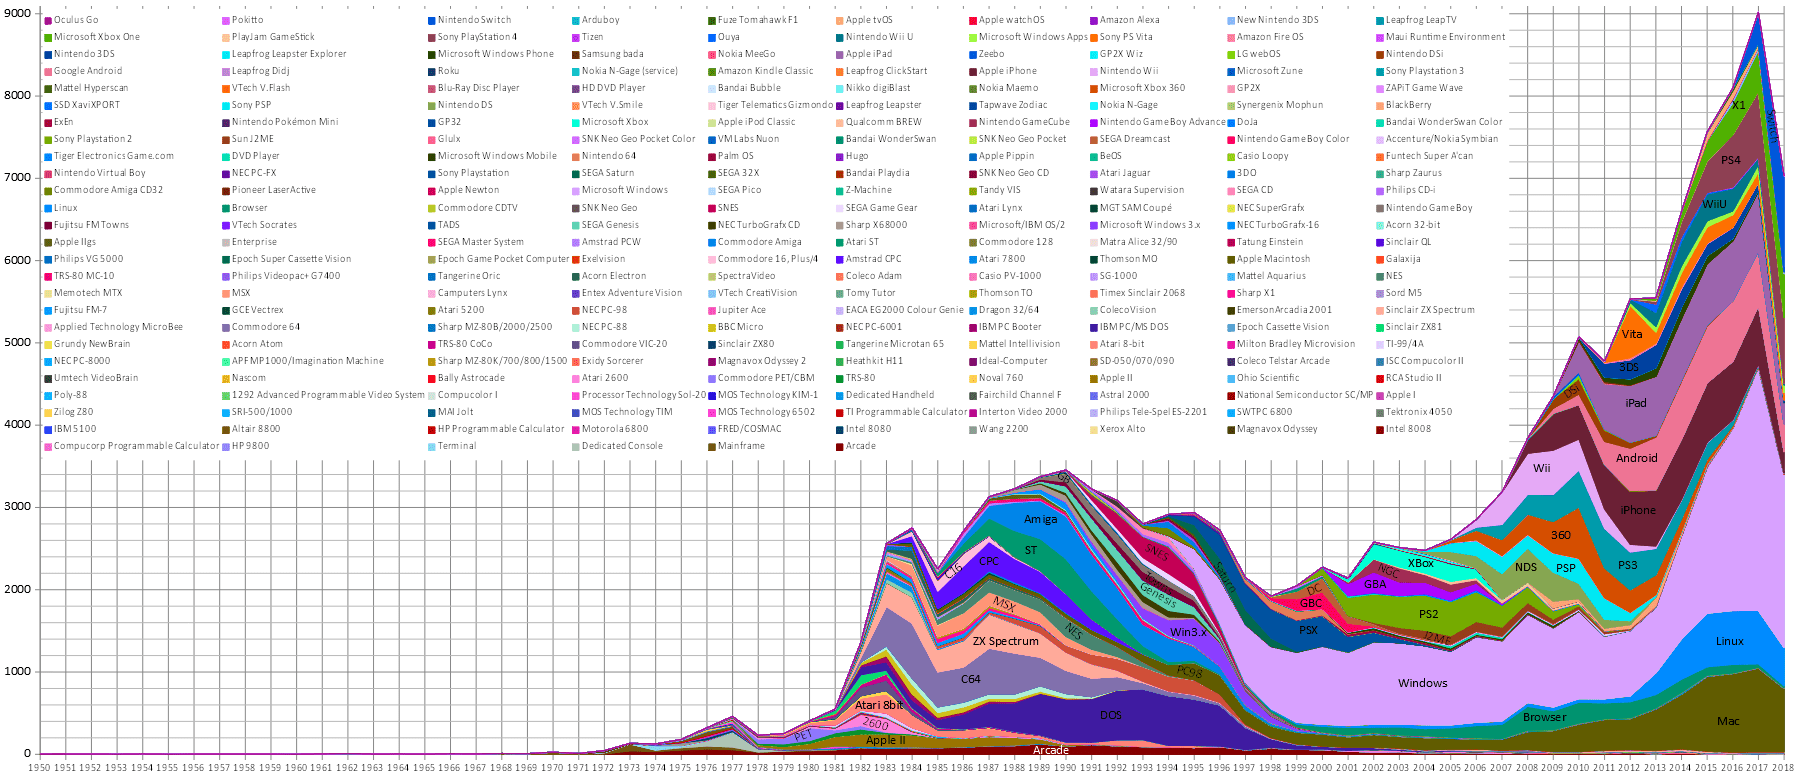This screenshot has height=782, width=1800.
Task: Select the 'Android' chart area label
Action: click(1637, 458)
